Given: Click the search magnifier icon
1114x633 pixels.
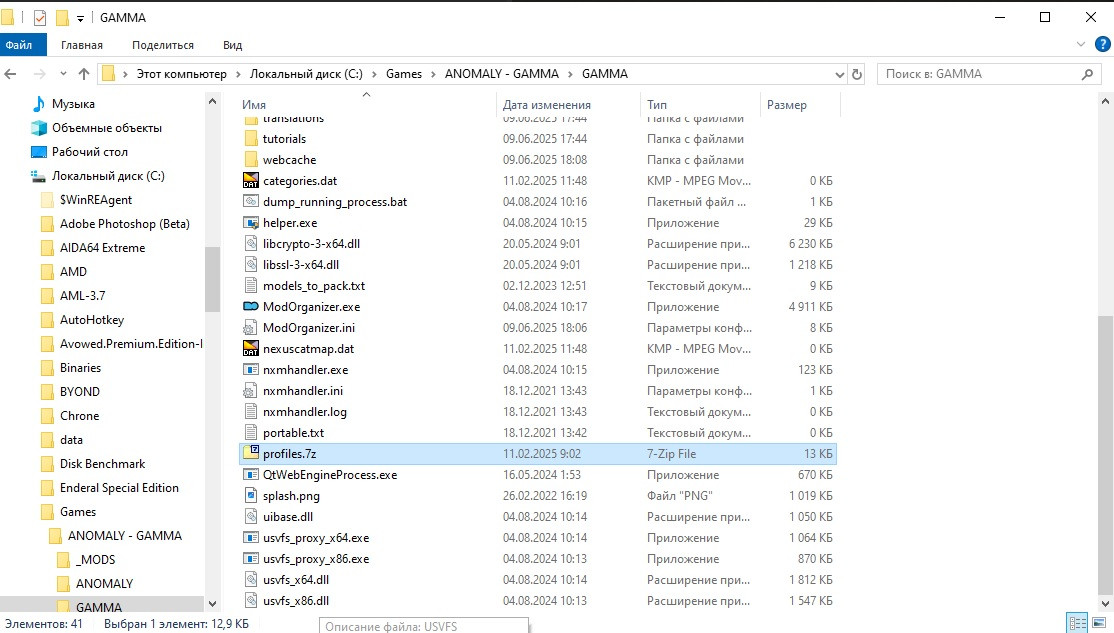Looking at the screenshot, I should (x=1087, y=74).
